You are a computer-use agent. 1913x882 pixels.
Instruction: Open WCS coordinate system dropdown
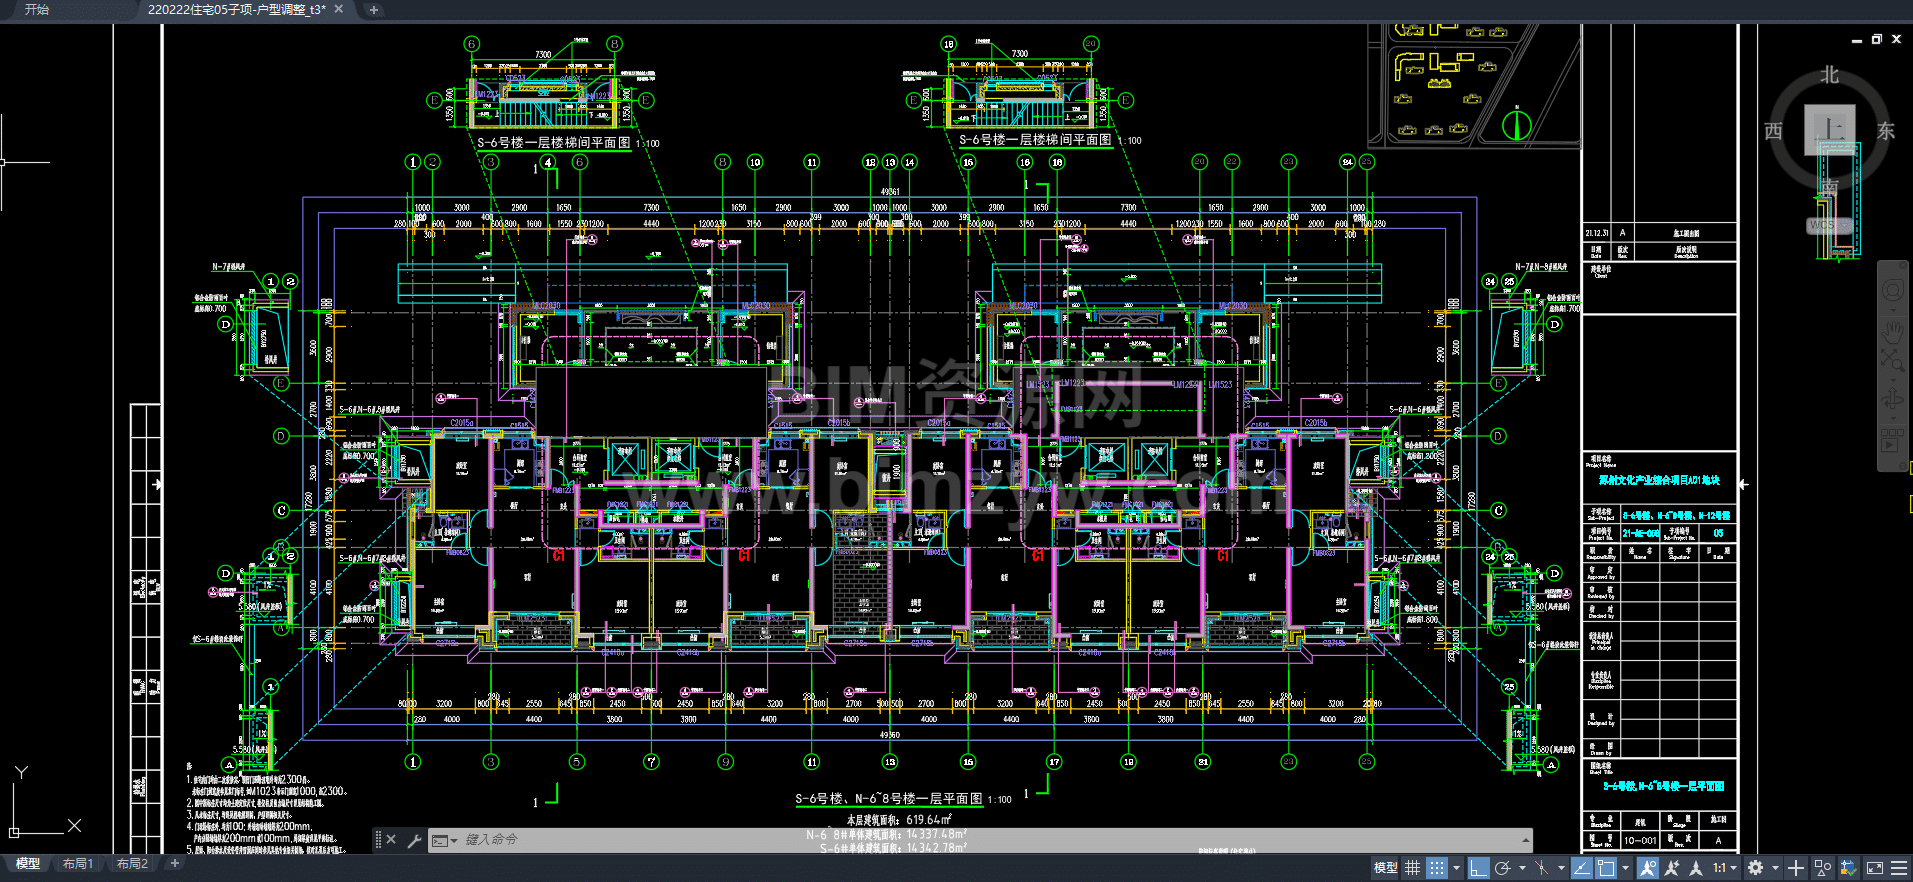[1829, 225]
